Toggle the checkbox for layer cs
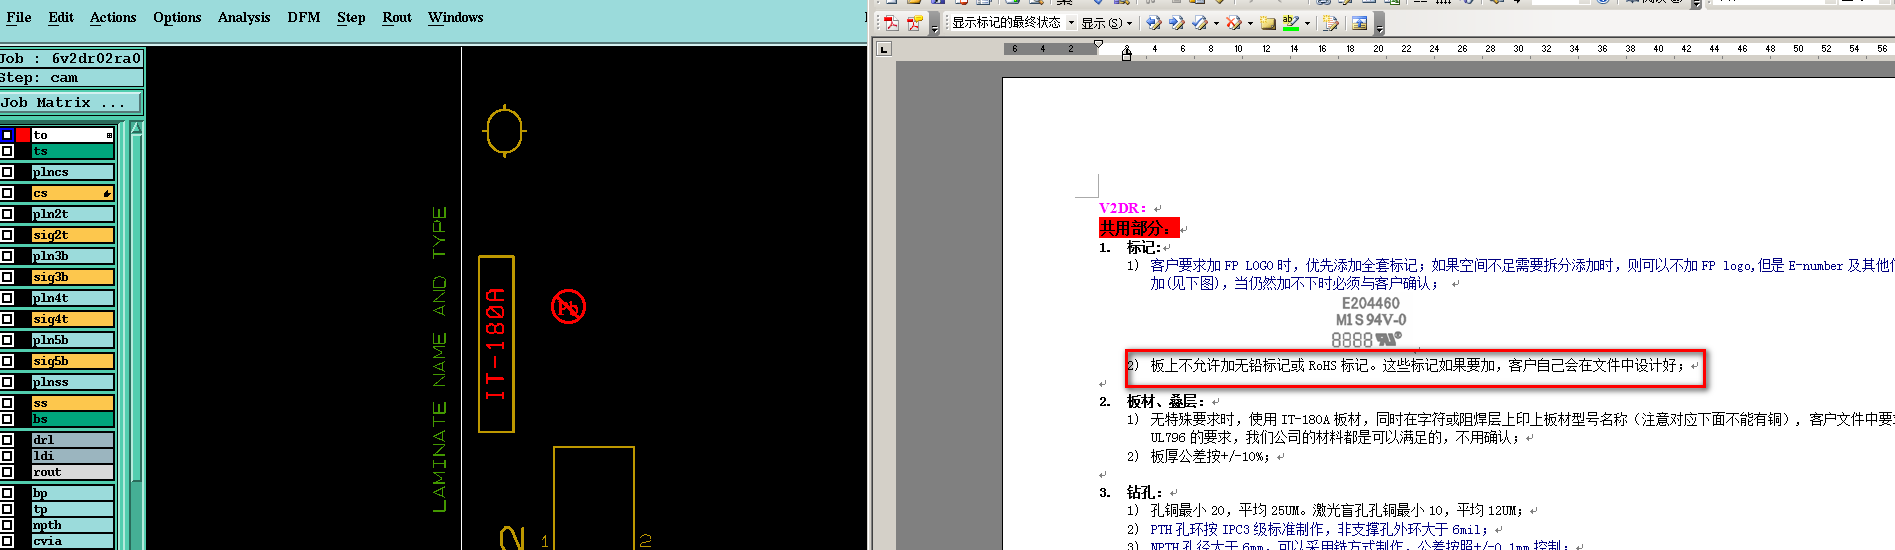The image size is (1895, 550). (7, 193)
